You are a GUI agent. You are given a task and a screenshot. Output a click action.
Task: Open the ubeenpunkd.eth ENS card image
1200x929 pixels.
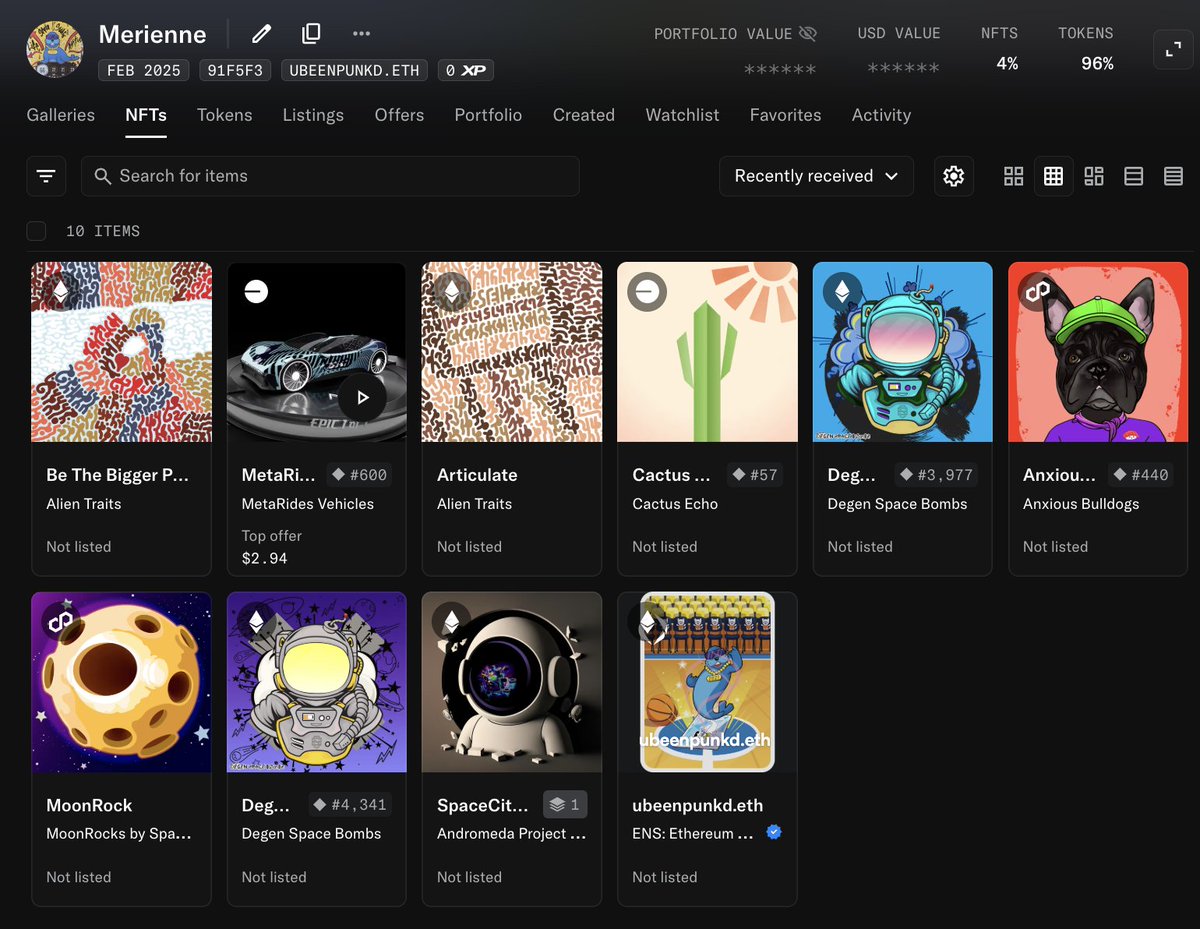(x=707, y=682)
